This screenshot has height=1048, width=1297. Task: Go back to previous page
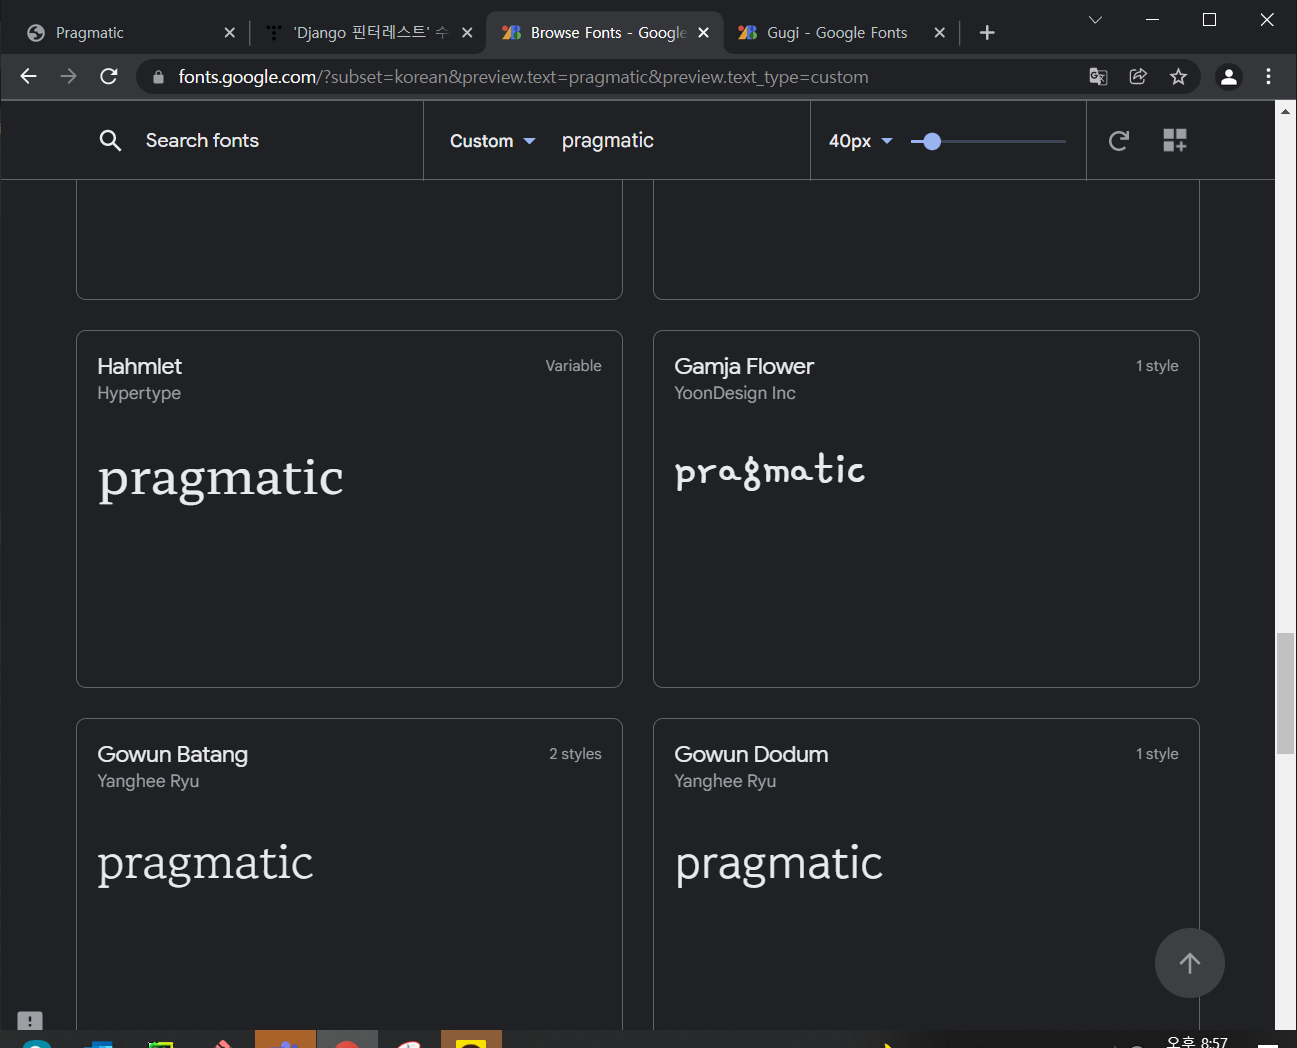[28, 77]
